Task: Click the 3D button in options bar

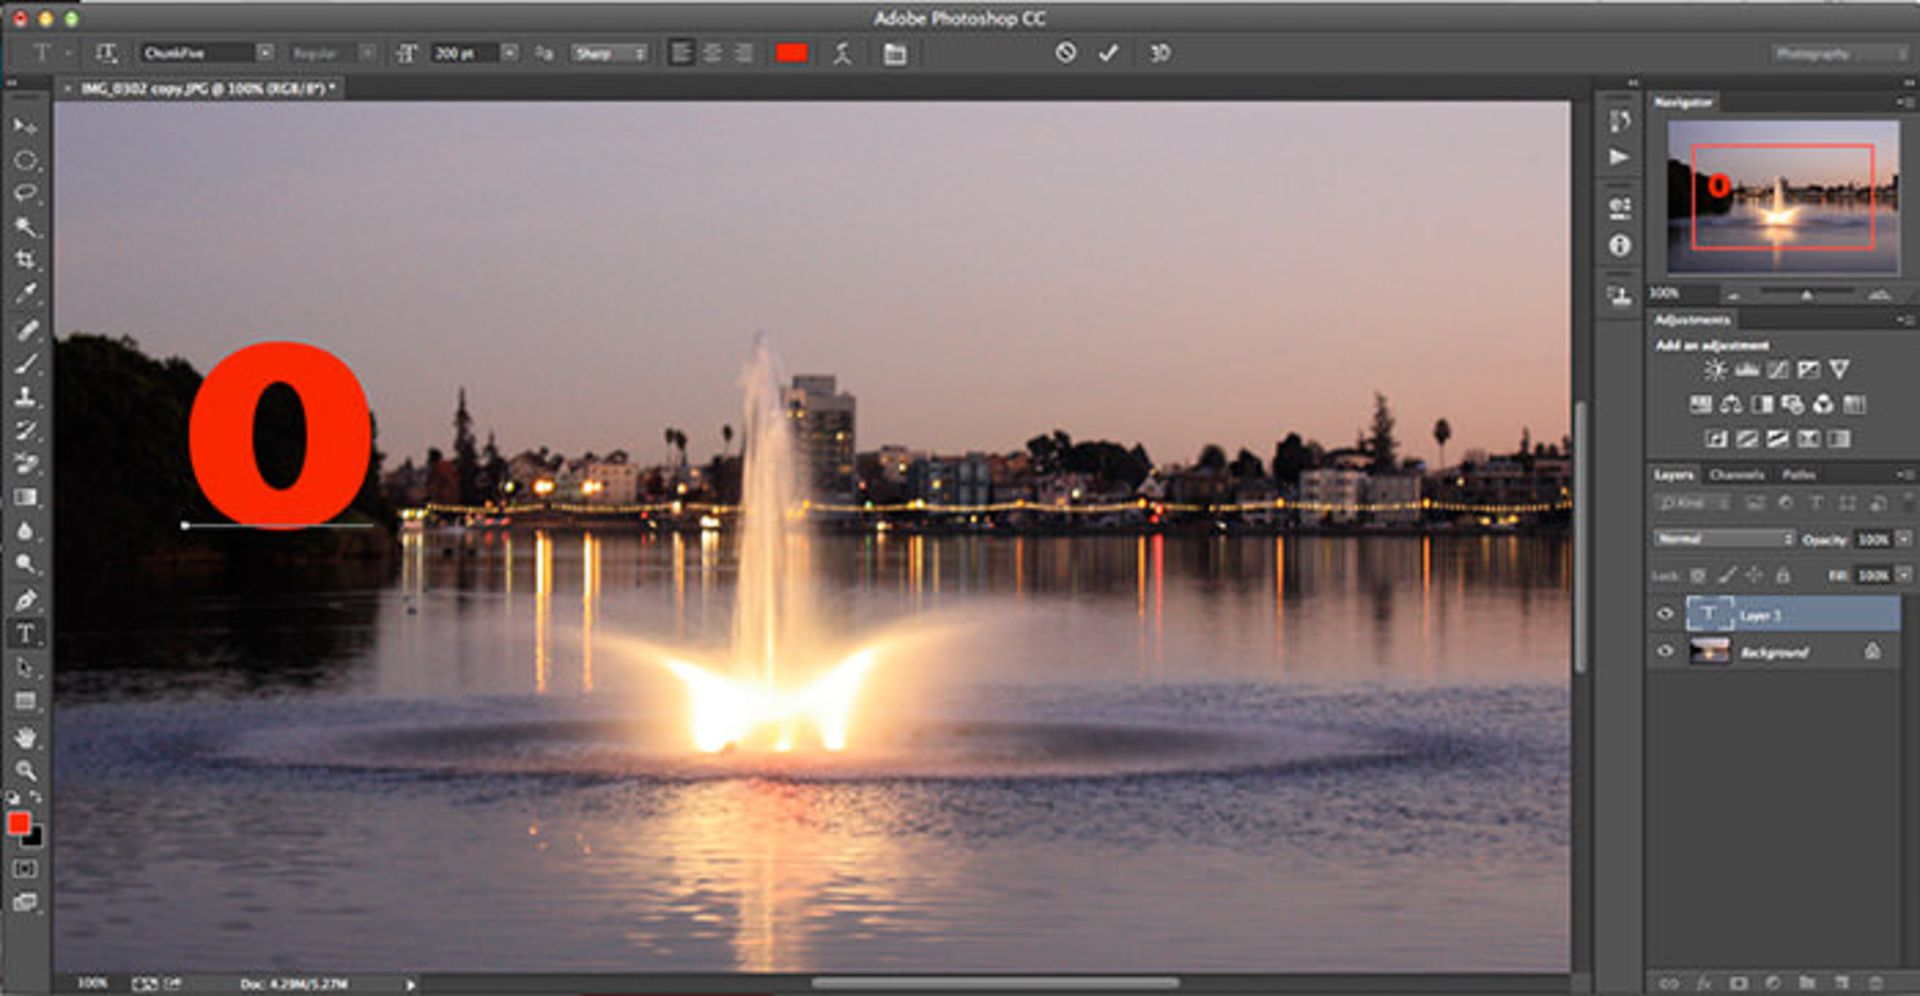Action: click(x=1160, y=53)
